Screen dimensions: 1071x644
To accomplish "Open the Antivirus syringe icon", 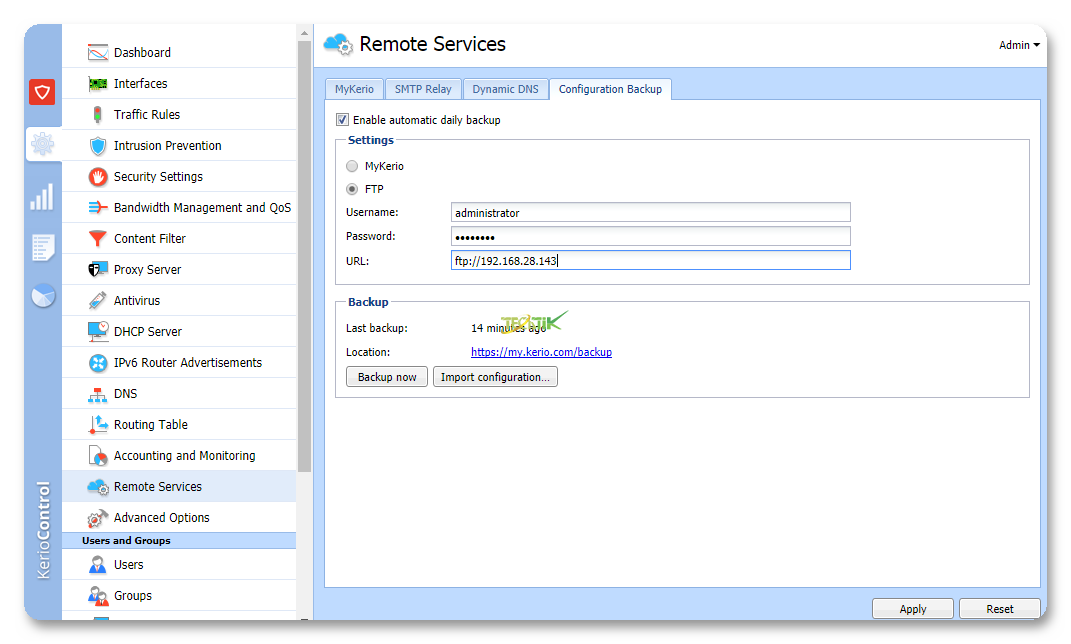I will coord(97,301).
